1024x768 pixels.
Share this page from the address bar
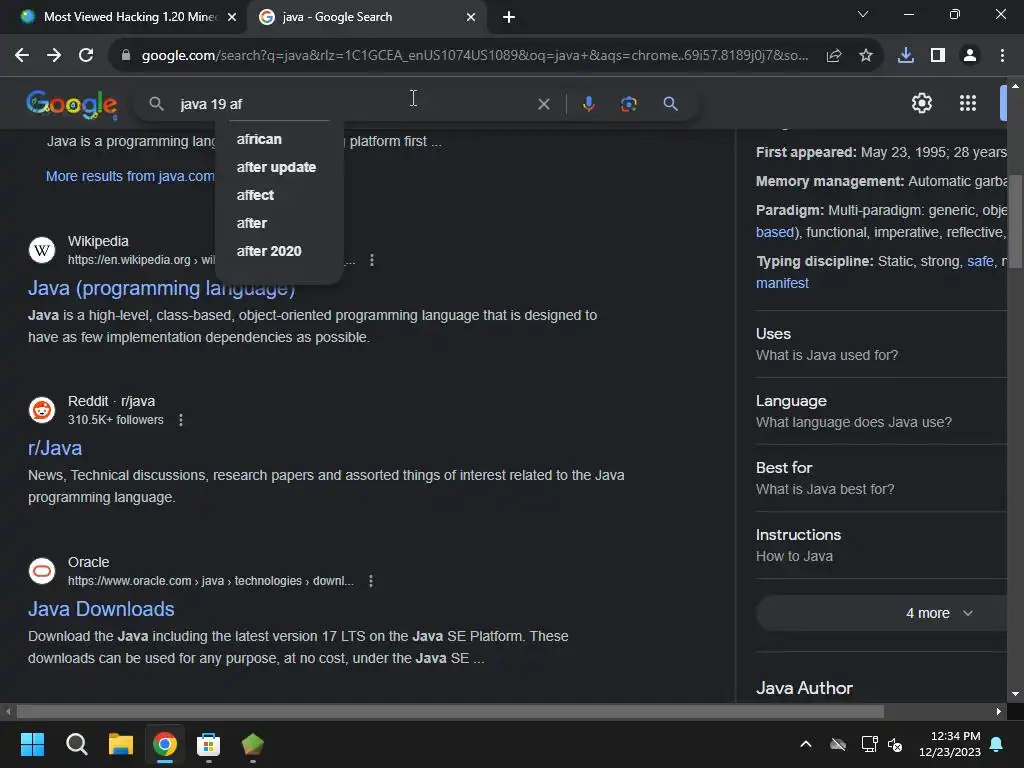834,56
